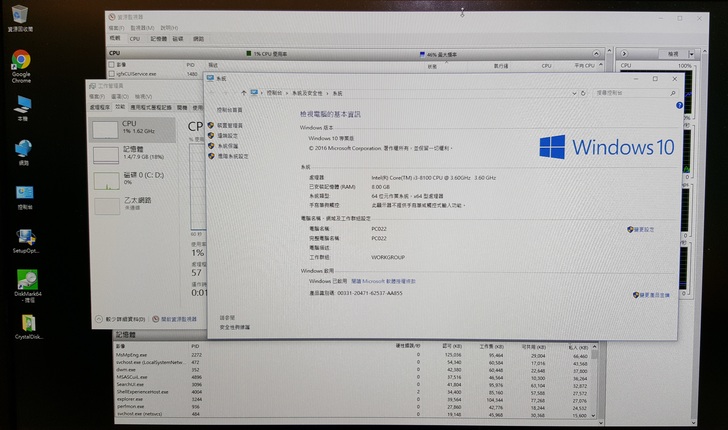This screenshot has height=430, width=728.
Task: Click the search magnifier in System window
Action: tap(673, 93)
